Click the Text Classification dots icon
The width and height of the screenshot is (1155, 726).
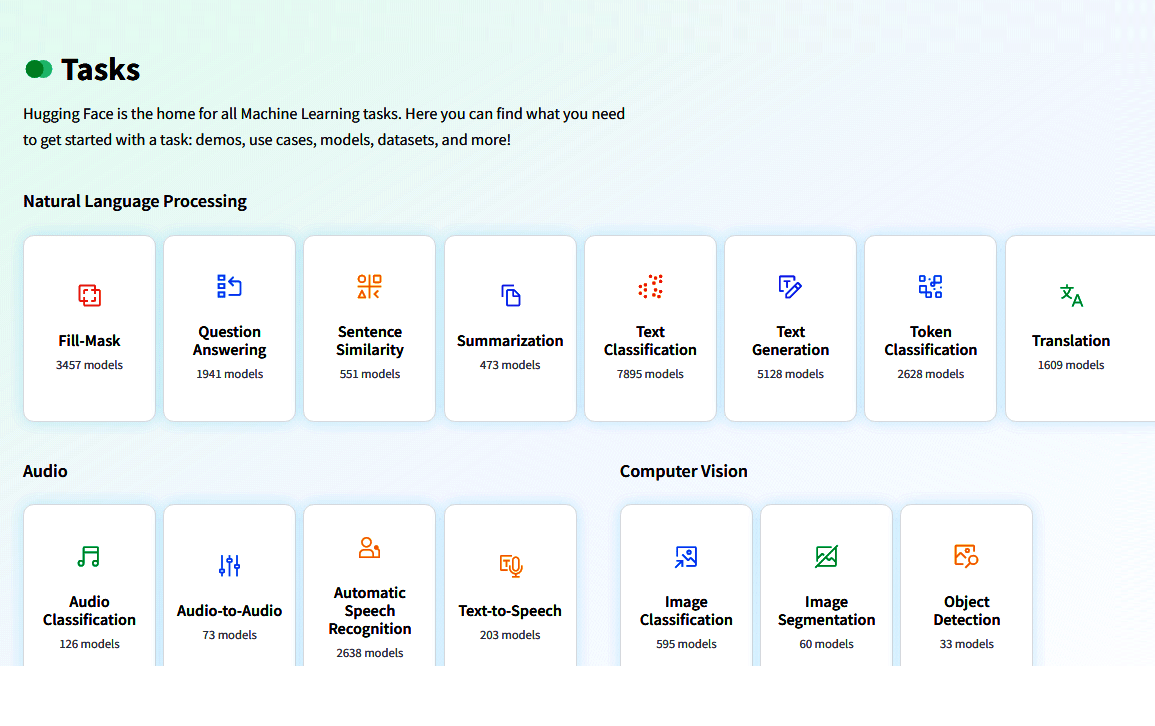(651, 287)
